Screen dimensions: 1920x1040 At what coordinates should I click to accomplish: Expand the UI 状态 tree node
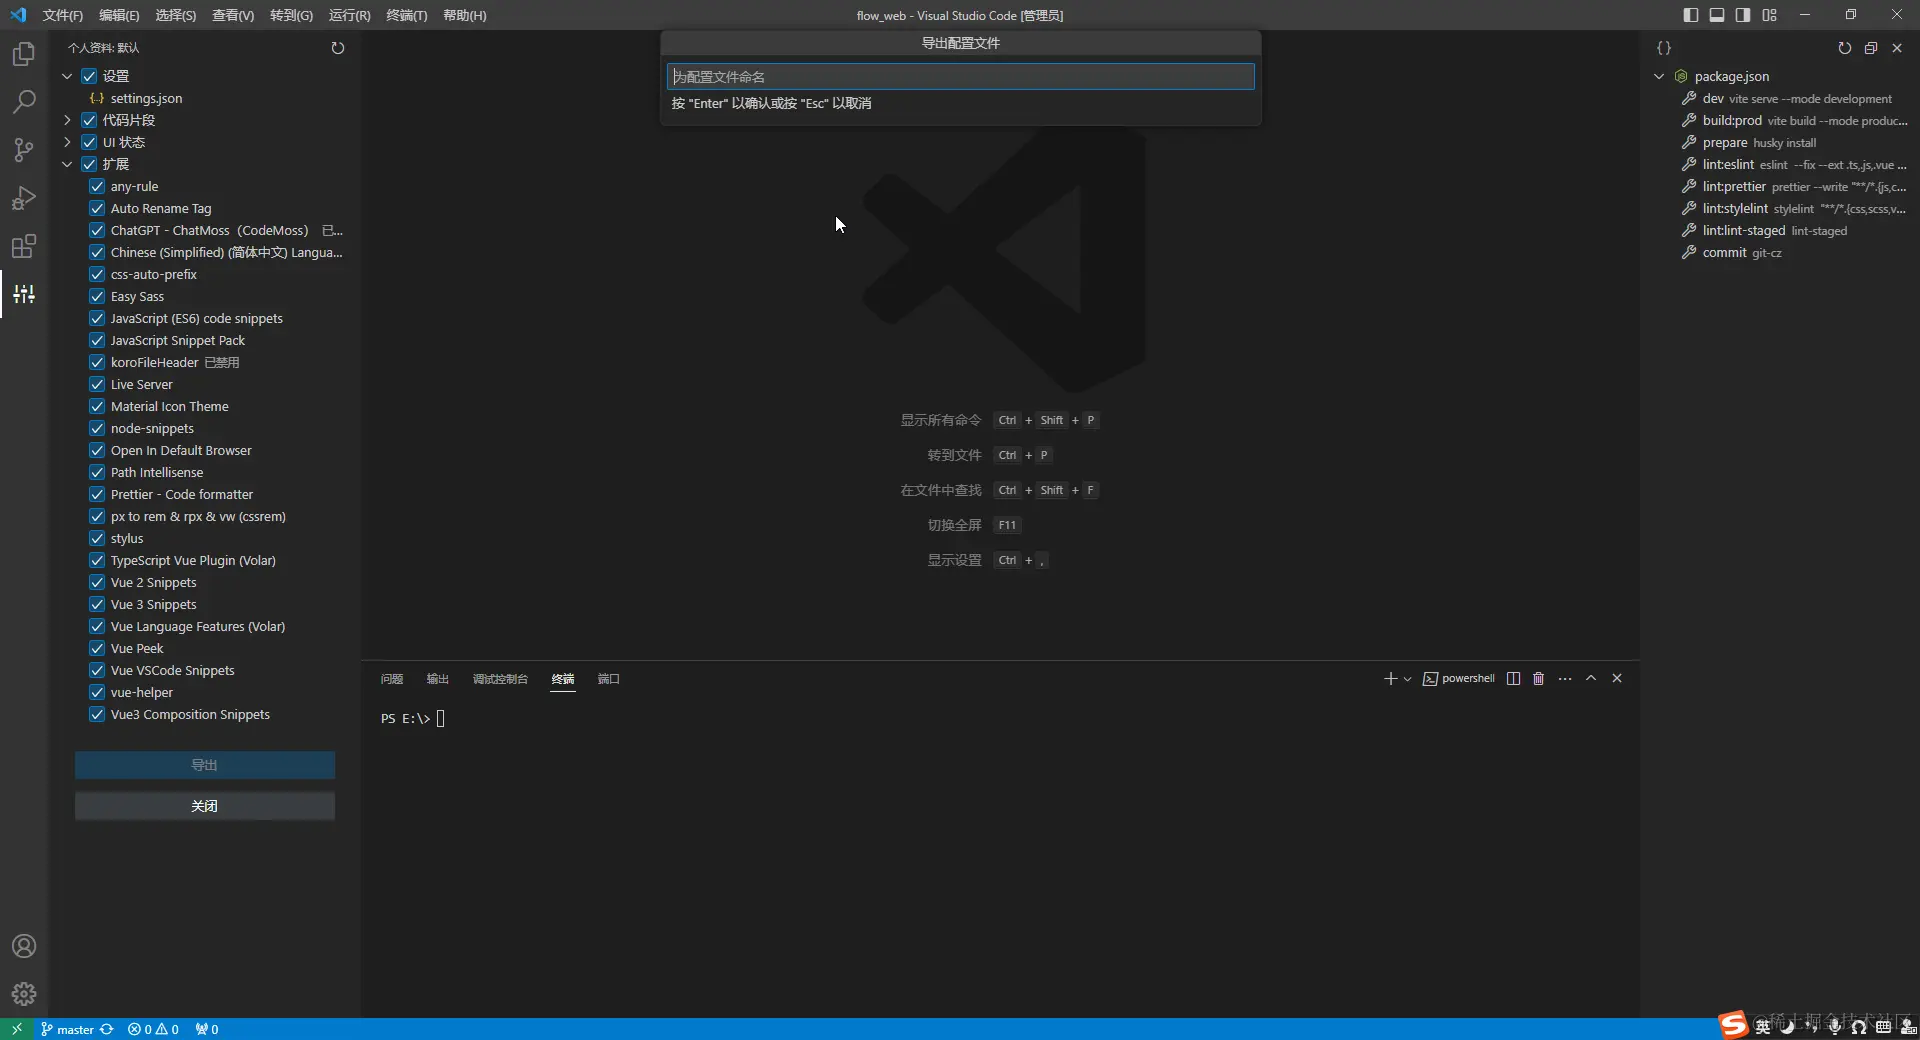(x=67, y=142)
